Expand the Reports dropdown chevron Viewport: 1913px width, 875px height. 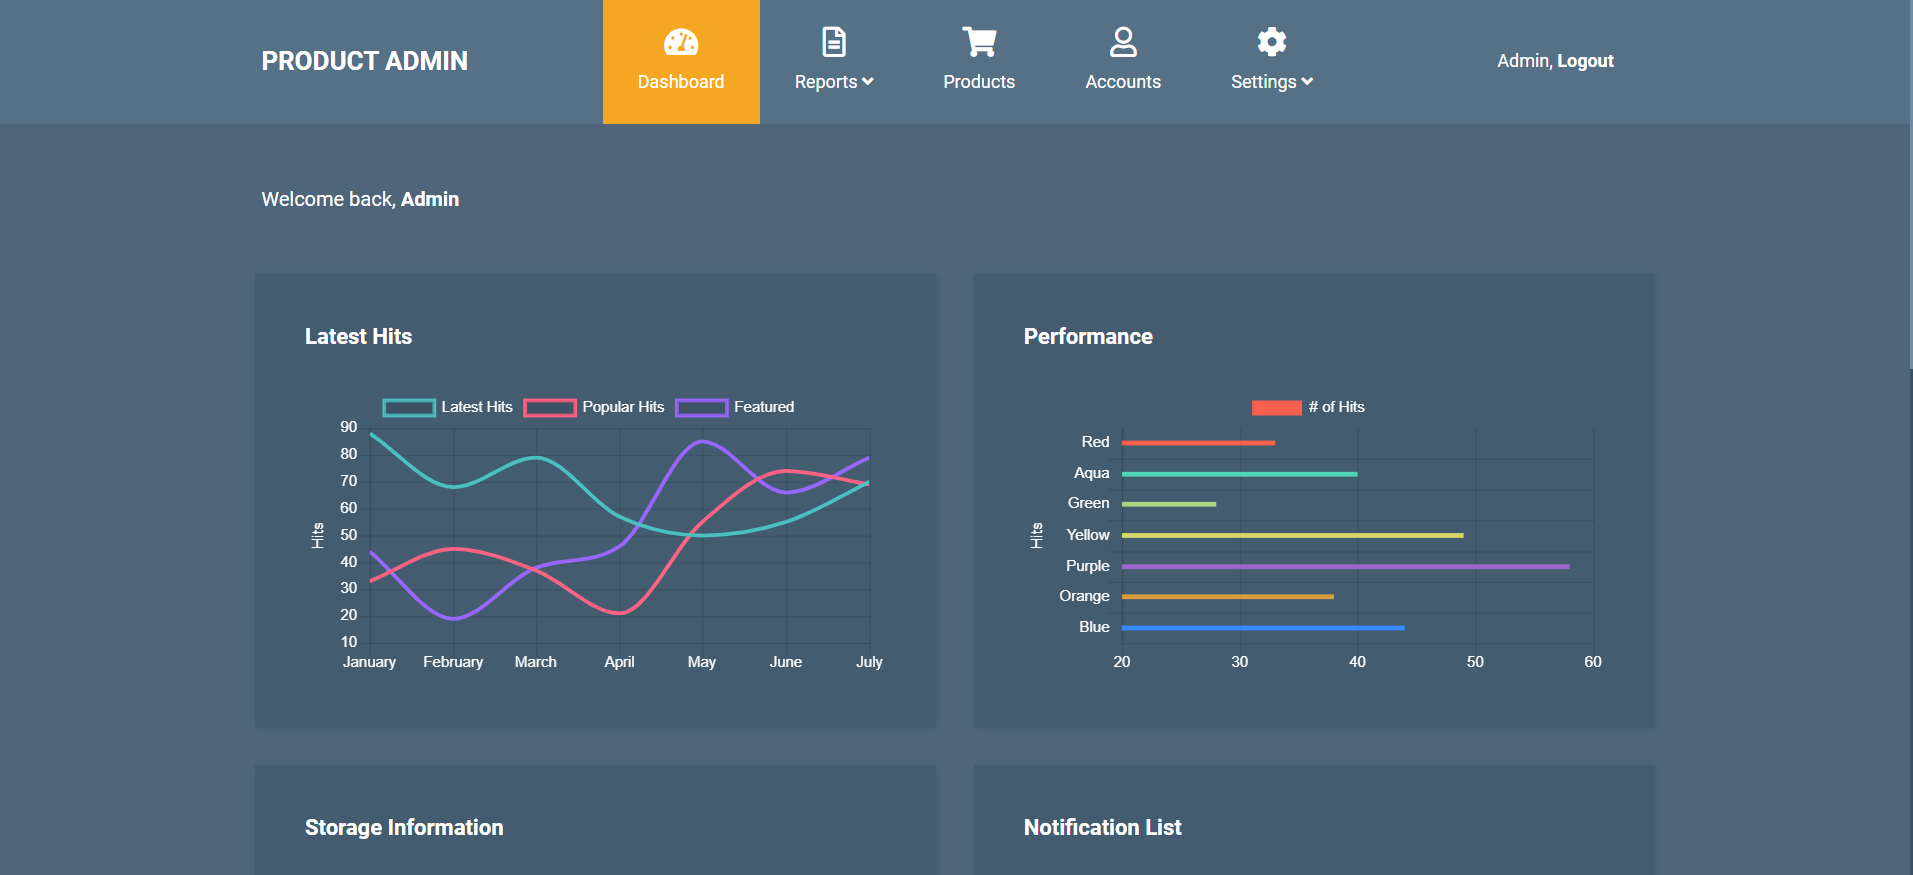[868, 82]
